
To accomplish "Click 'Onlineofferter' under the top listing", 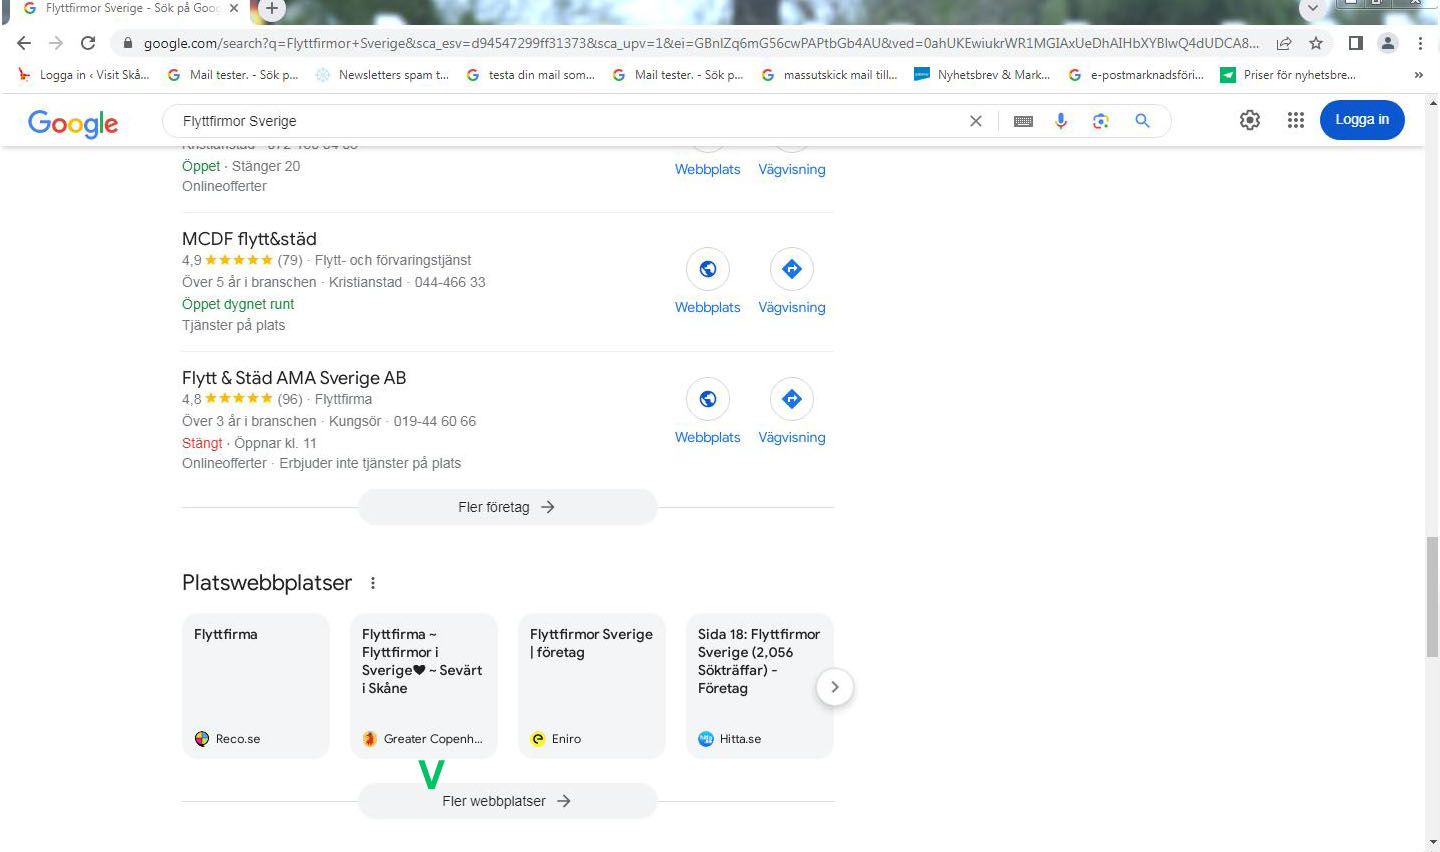I will click(224, 186).
